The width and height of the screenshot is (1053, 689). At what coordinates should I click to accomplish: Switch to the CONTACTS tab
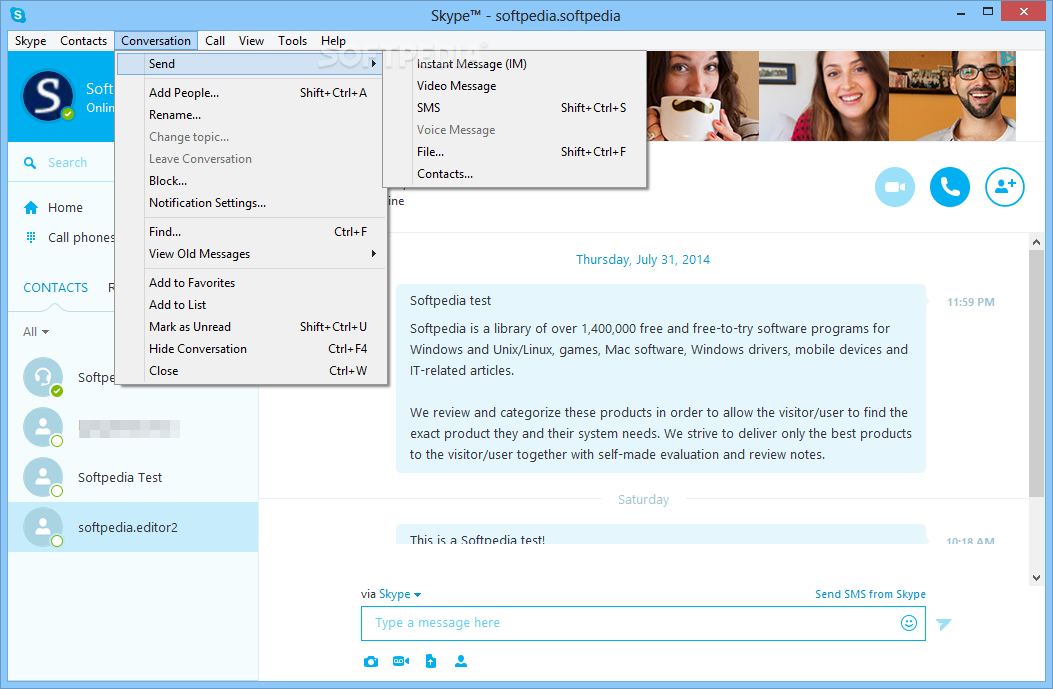(x=56, y=287)
